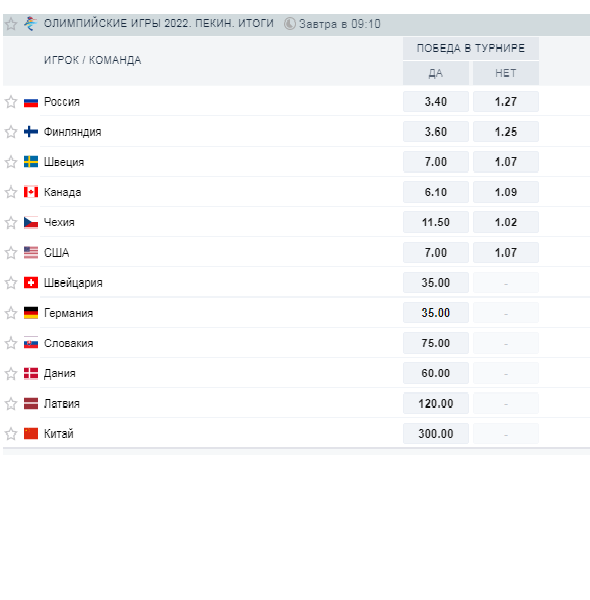Toggle favorite star next to Россия
The height and width of the screenshot is (600, 590).
pos(11,102)
